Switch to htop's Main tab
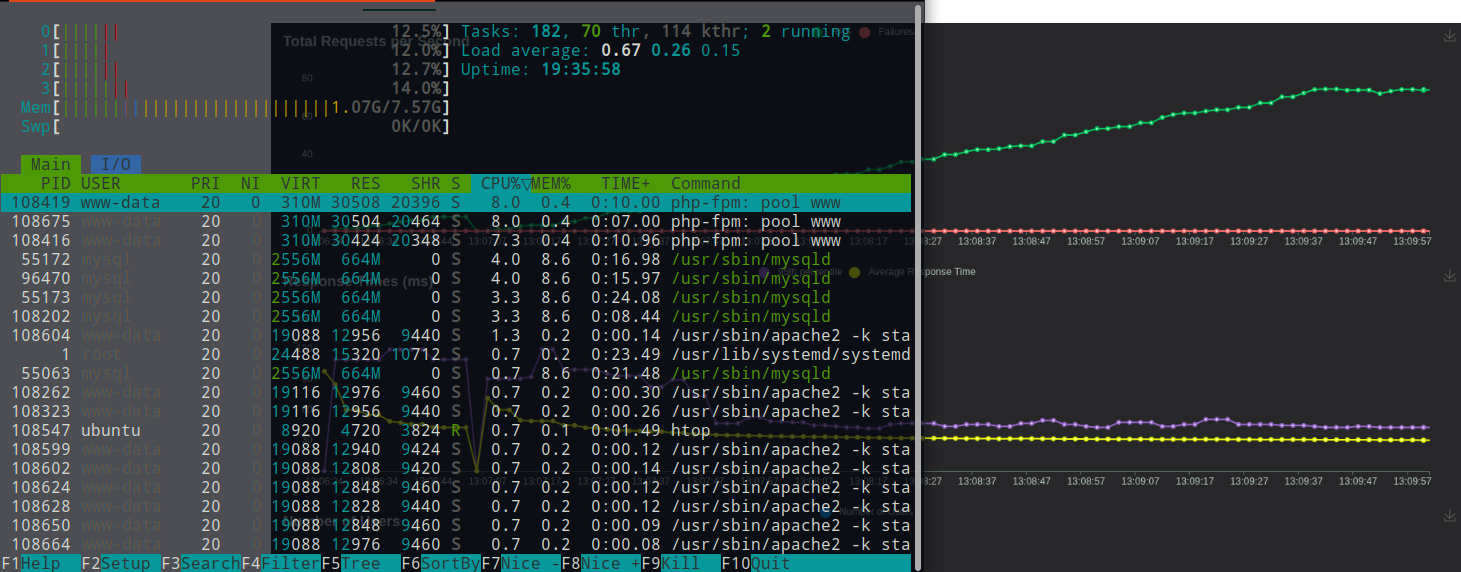This screenshot has width=1461, height=572. point(50,164)
